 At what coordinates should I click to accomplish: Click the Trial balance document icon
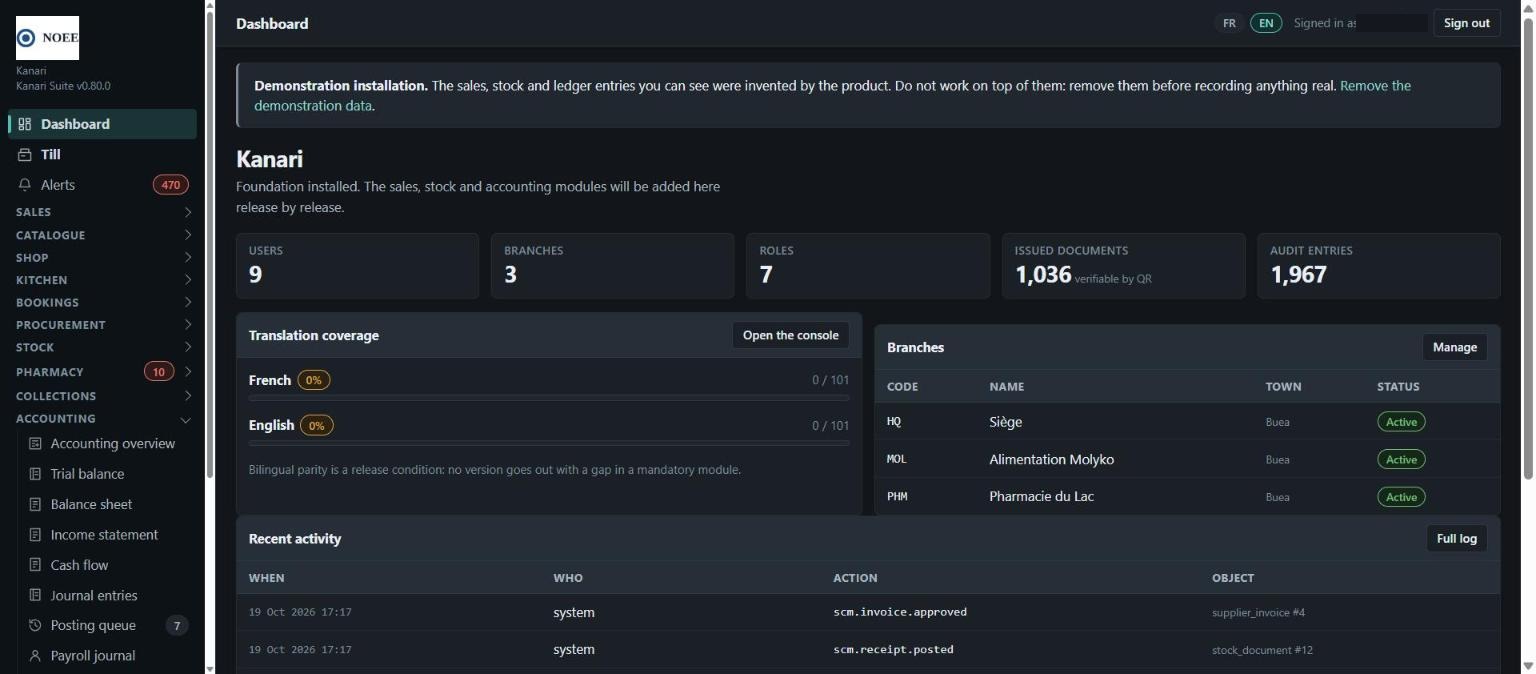(35, 474)
